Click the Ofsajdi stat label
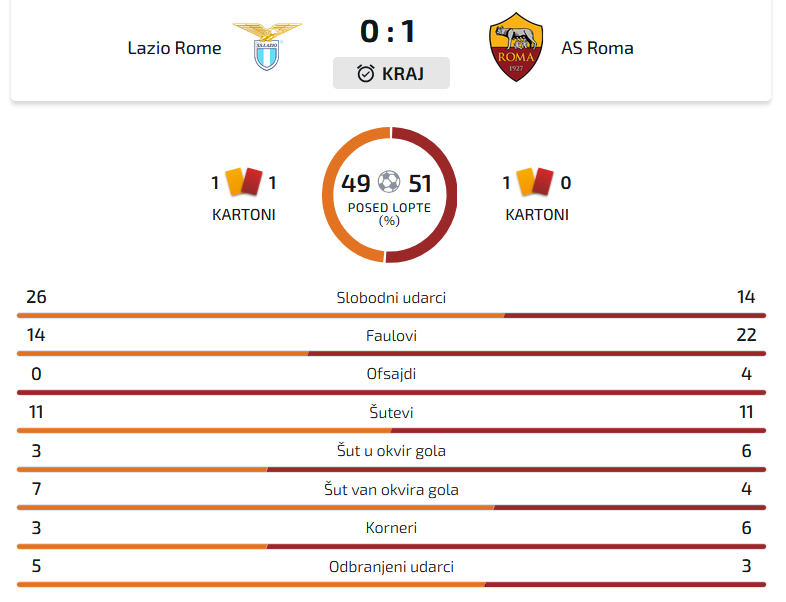786x602 pixels. [391, 374]
